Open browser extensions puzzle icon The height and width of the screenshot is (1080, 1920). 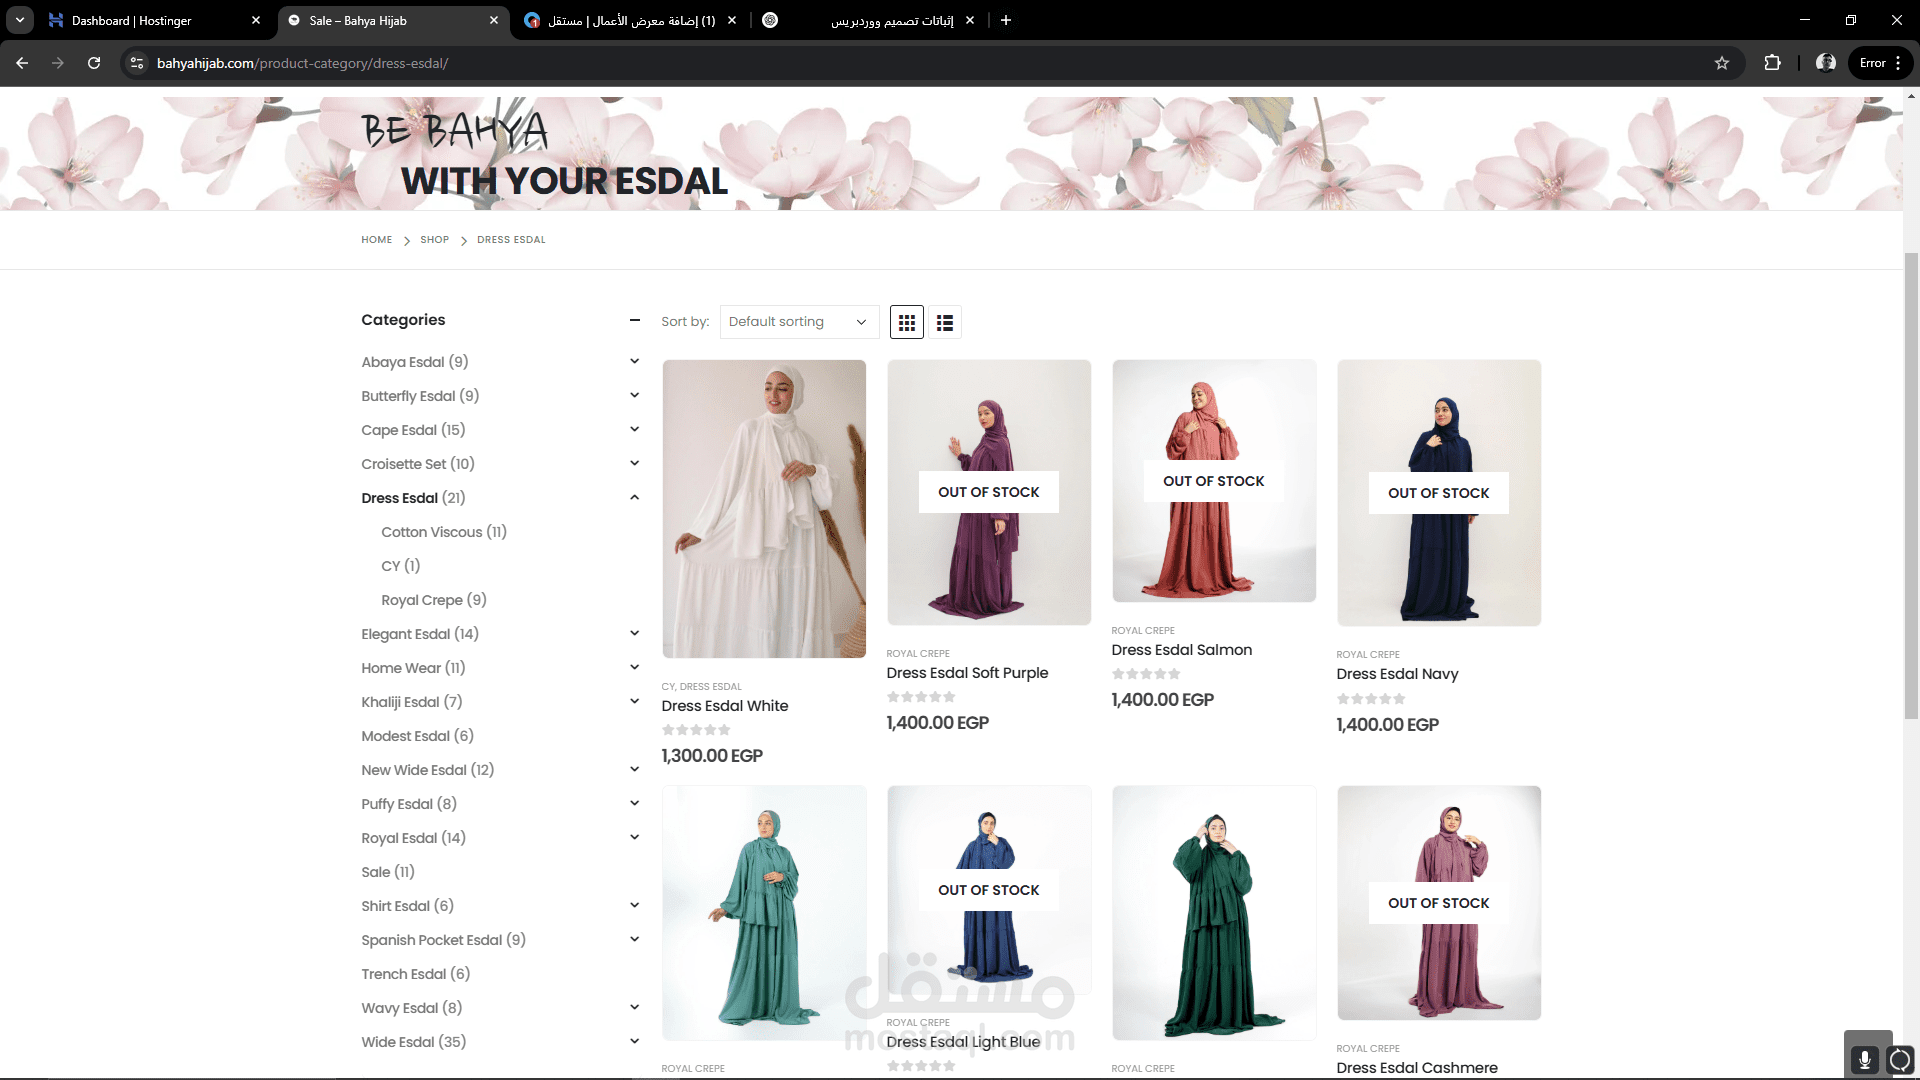(x=1772, y=63)
